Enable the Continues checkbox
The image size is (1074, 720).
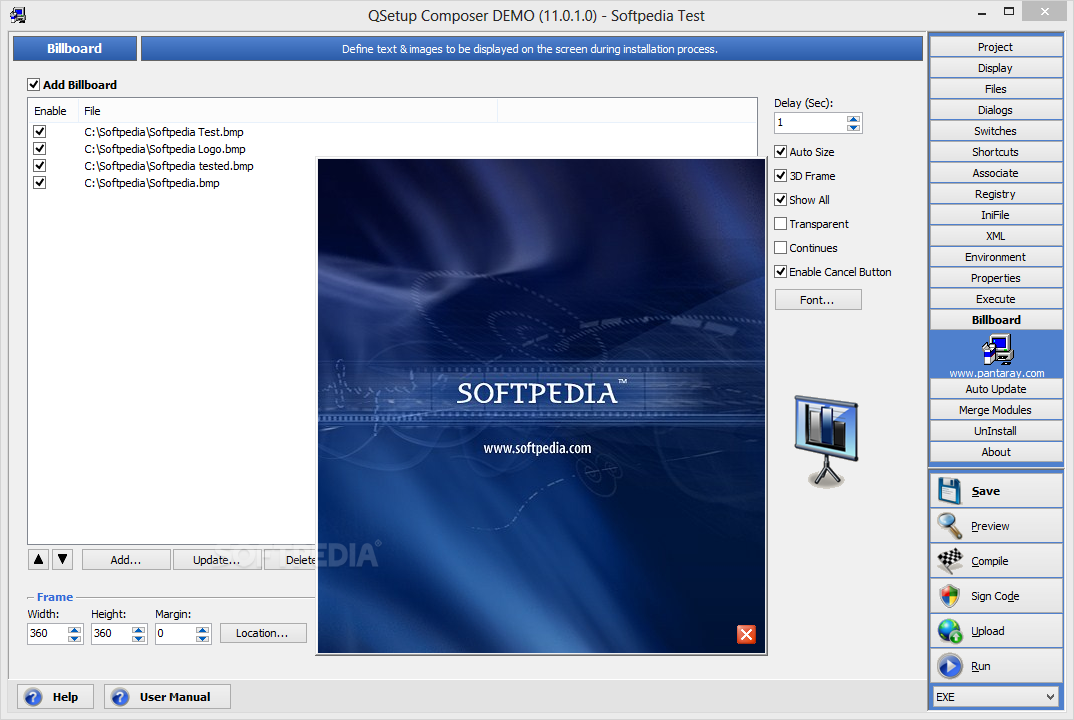[x=780, y=247]
